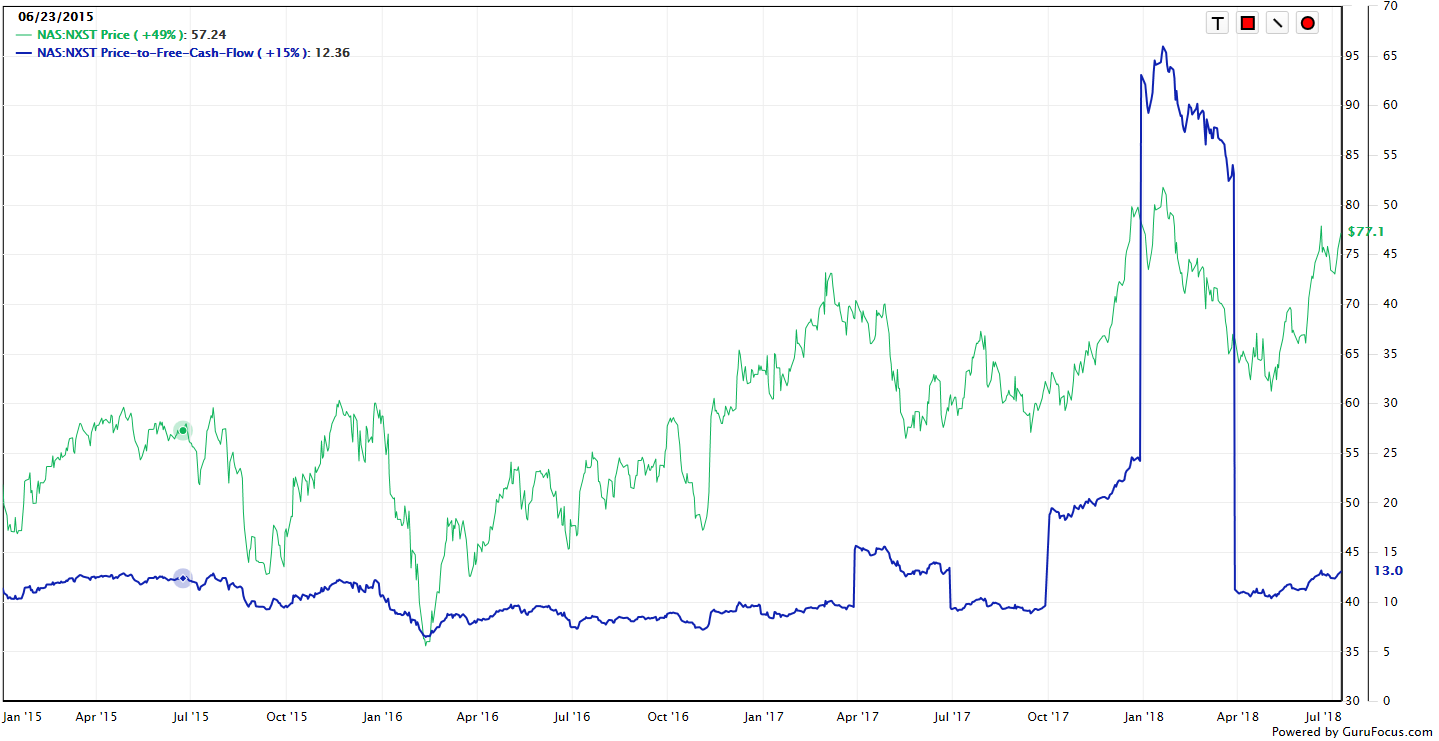Viewport: 1439px width, 741px height.
Task: Click the 95 price axis label
Action: (1352, 56)
